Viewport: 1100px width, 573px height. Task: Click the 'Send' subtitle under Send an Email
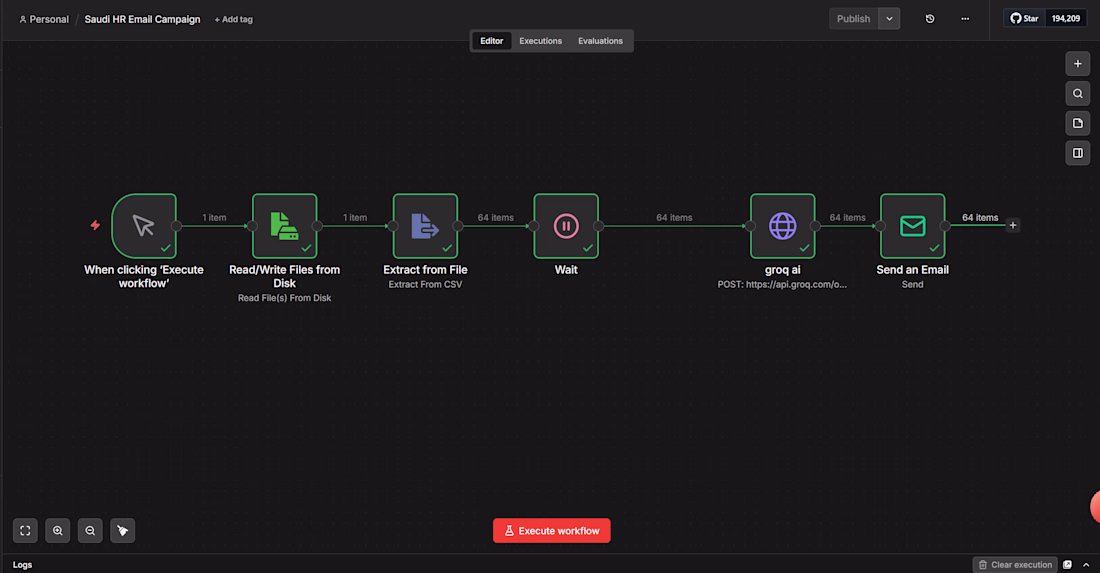pyautogui.click(x=913, y=284)
